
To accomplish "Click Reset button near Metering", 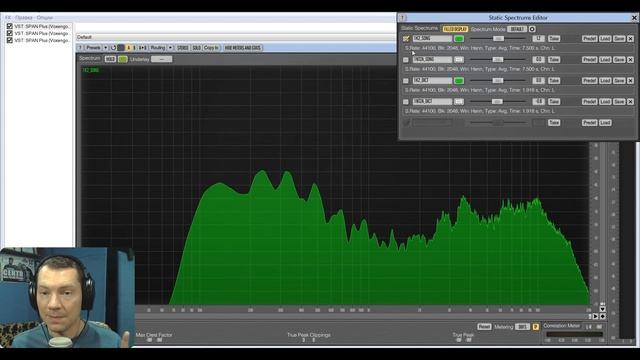I will coord(484,327).
